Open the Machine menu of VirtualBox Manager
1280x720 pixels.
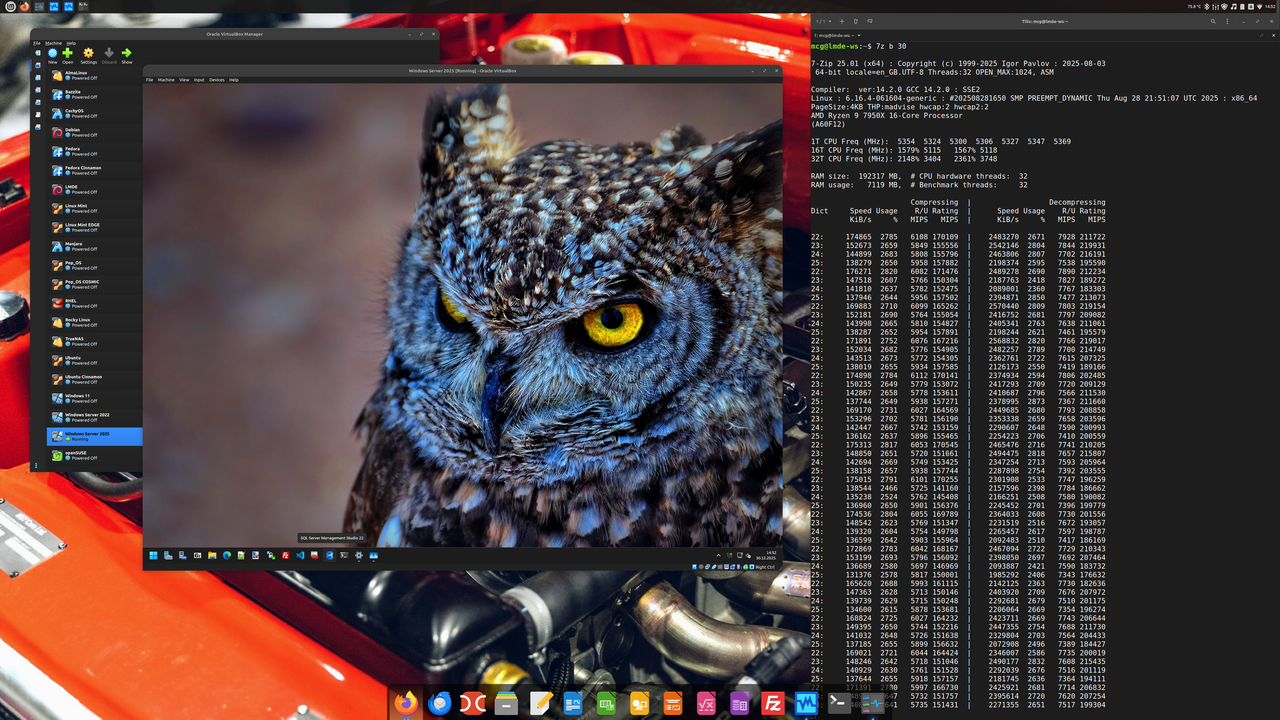[54, 43]
